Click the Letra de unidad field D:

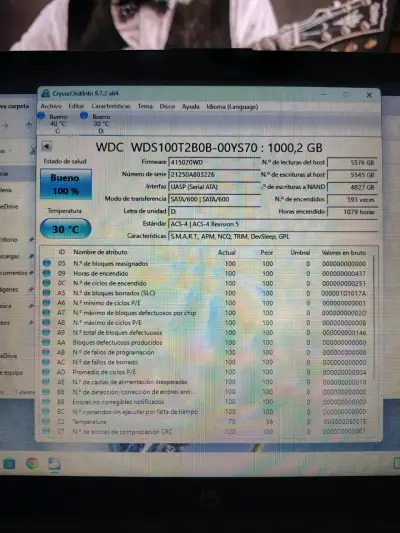click(214, 211)
